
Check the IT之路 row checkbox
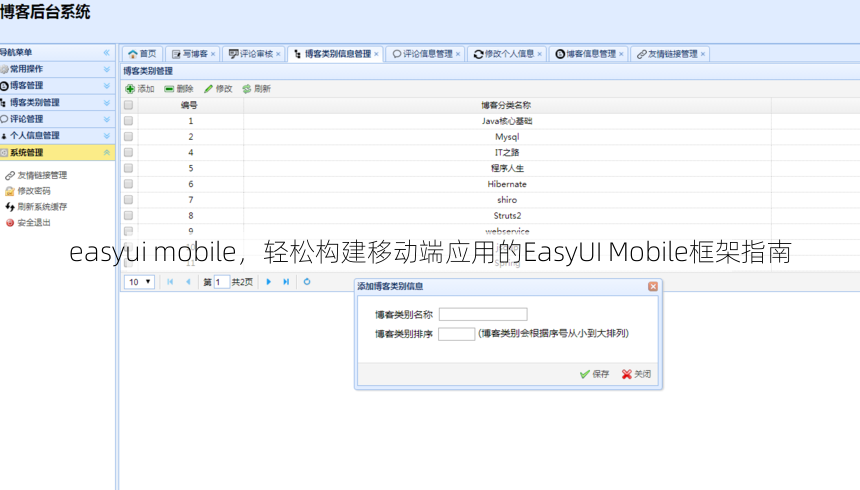(x=128, y=153)
